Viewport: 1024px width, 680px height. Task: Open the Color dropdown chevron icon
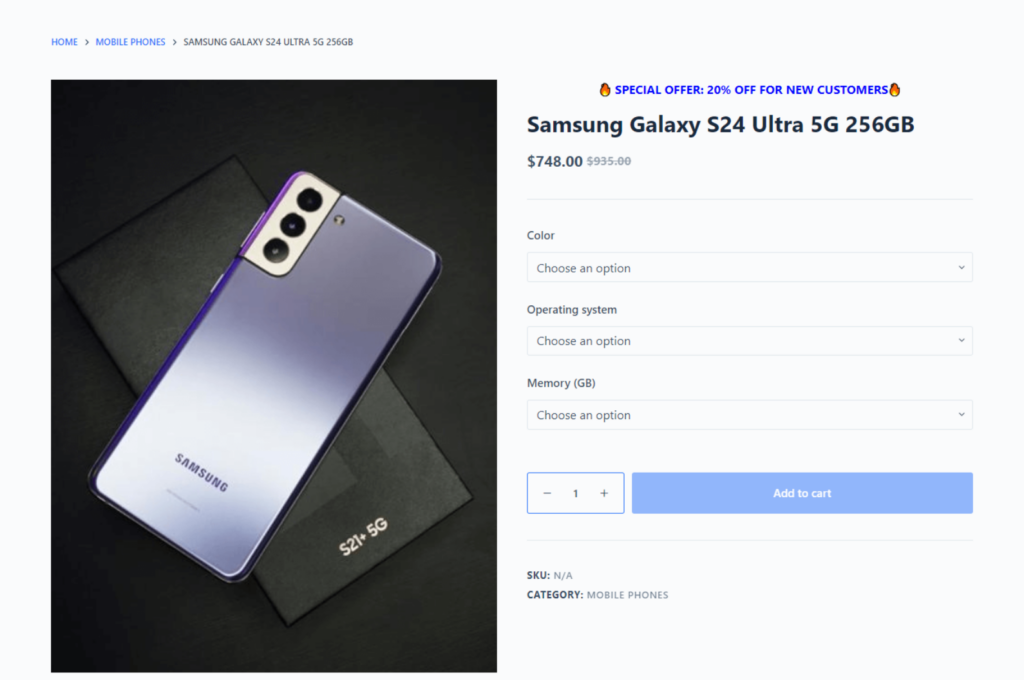tap(963, 267)
